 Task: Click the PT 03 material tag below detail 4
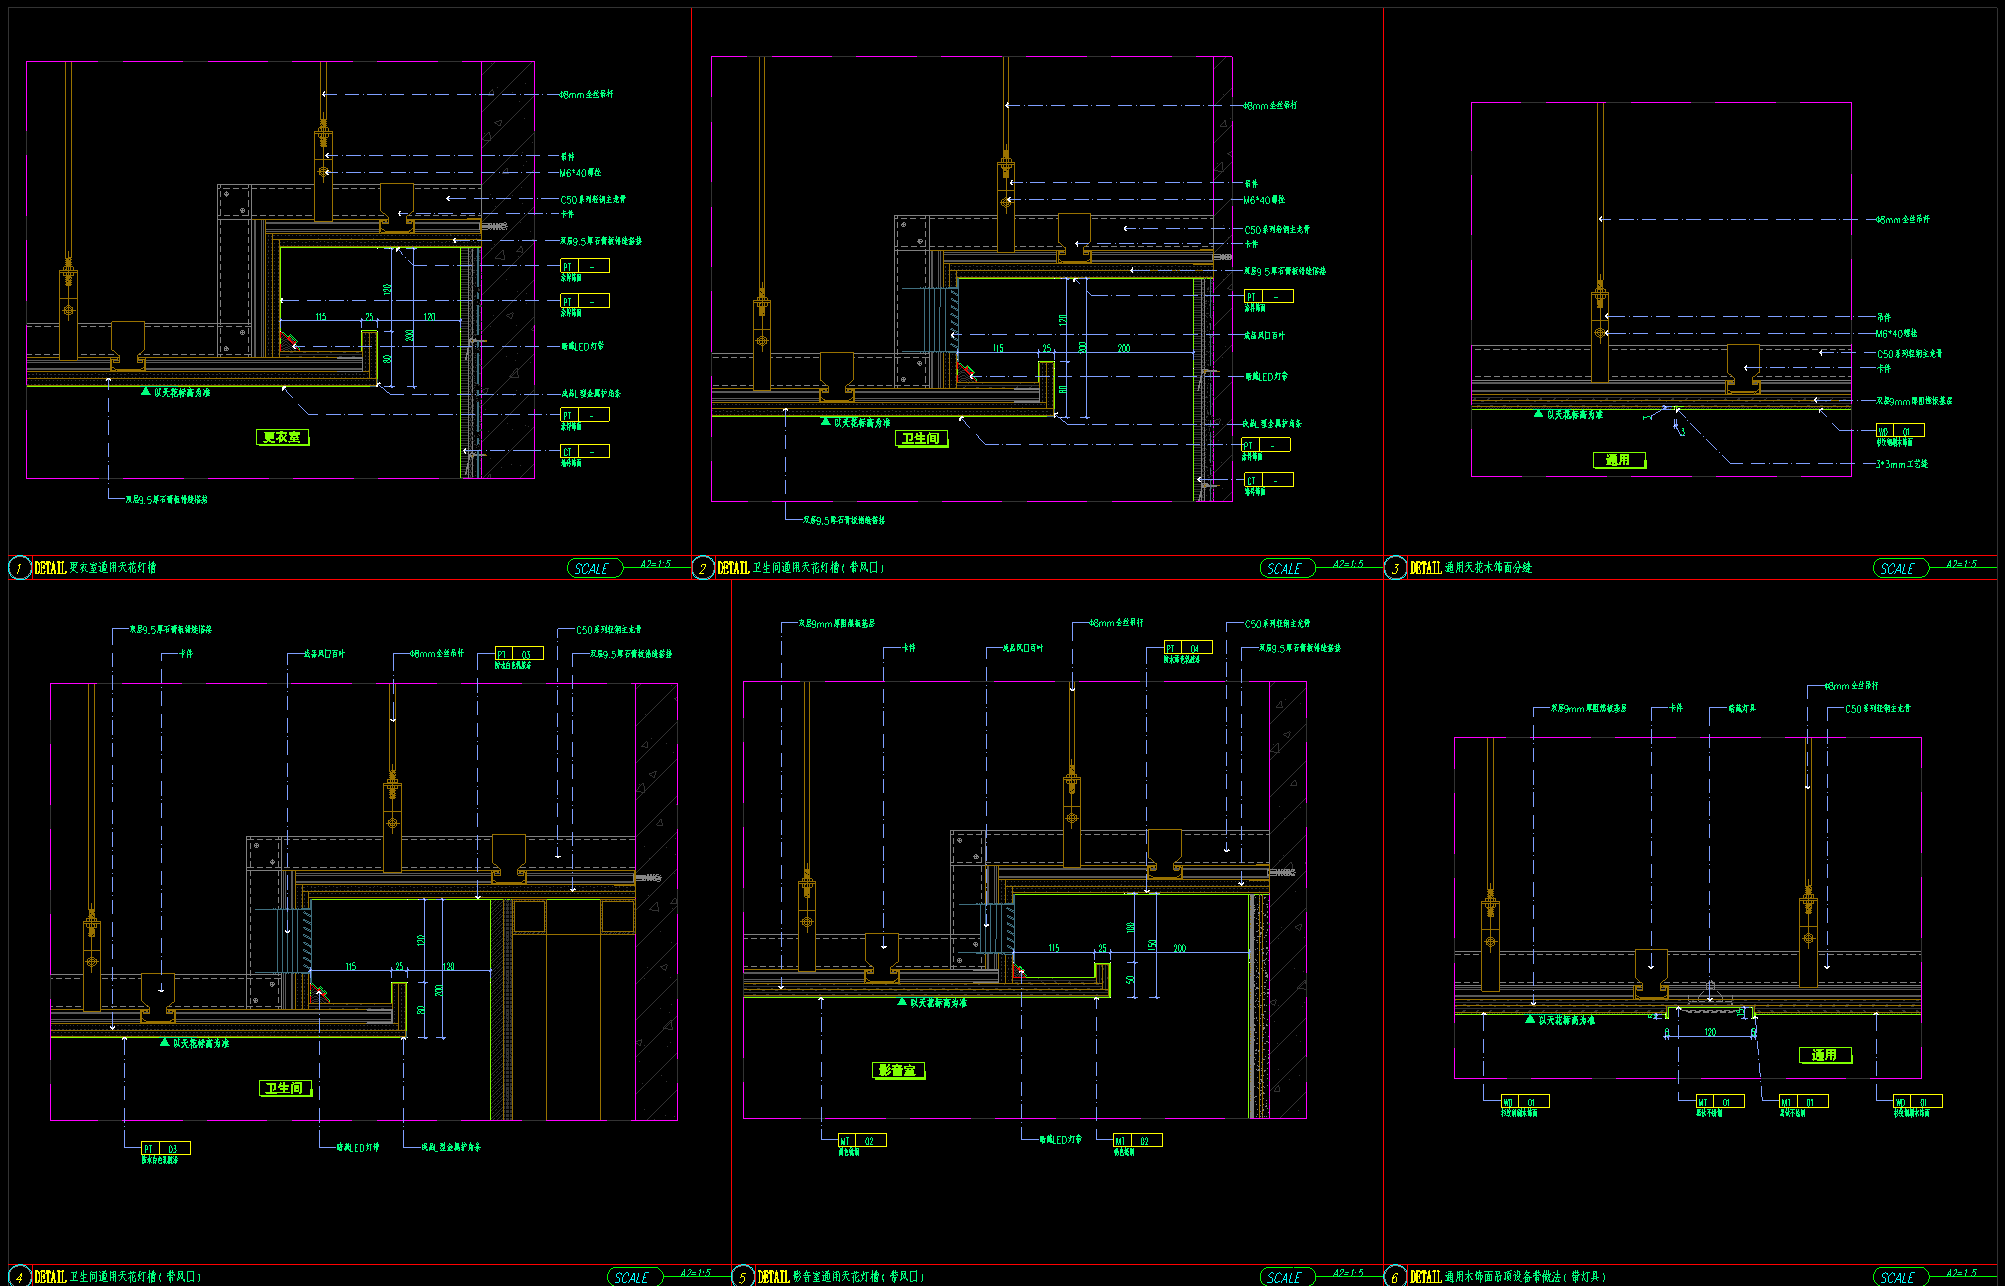pyautogui.click(x=165, y=1148)
